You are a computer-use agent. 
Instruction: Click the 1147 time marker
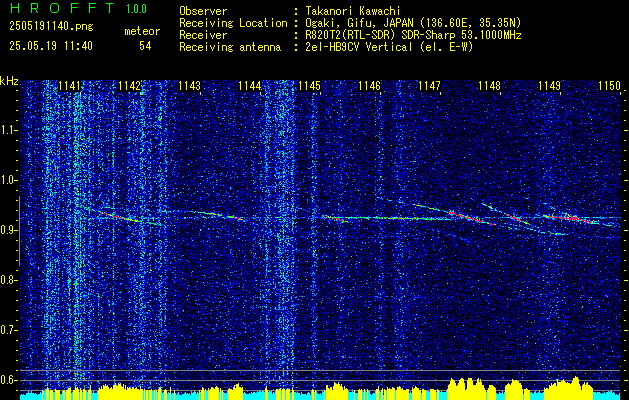[x=429, y=86]
